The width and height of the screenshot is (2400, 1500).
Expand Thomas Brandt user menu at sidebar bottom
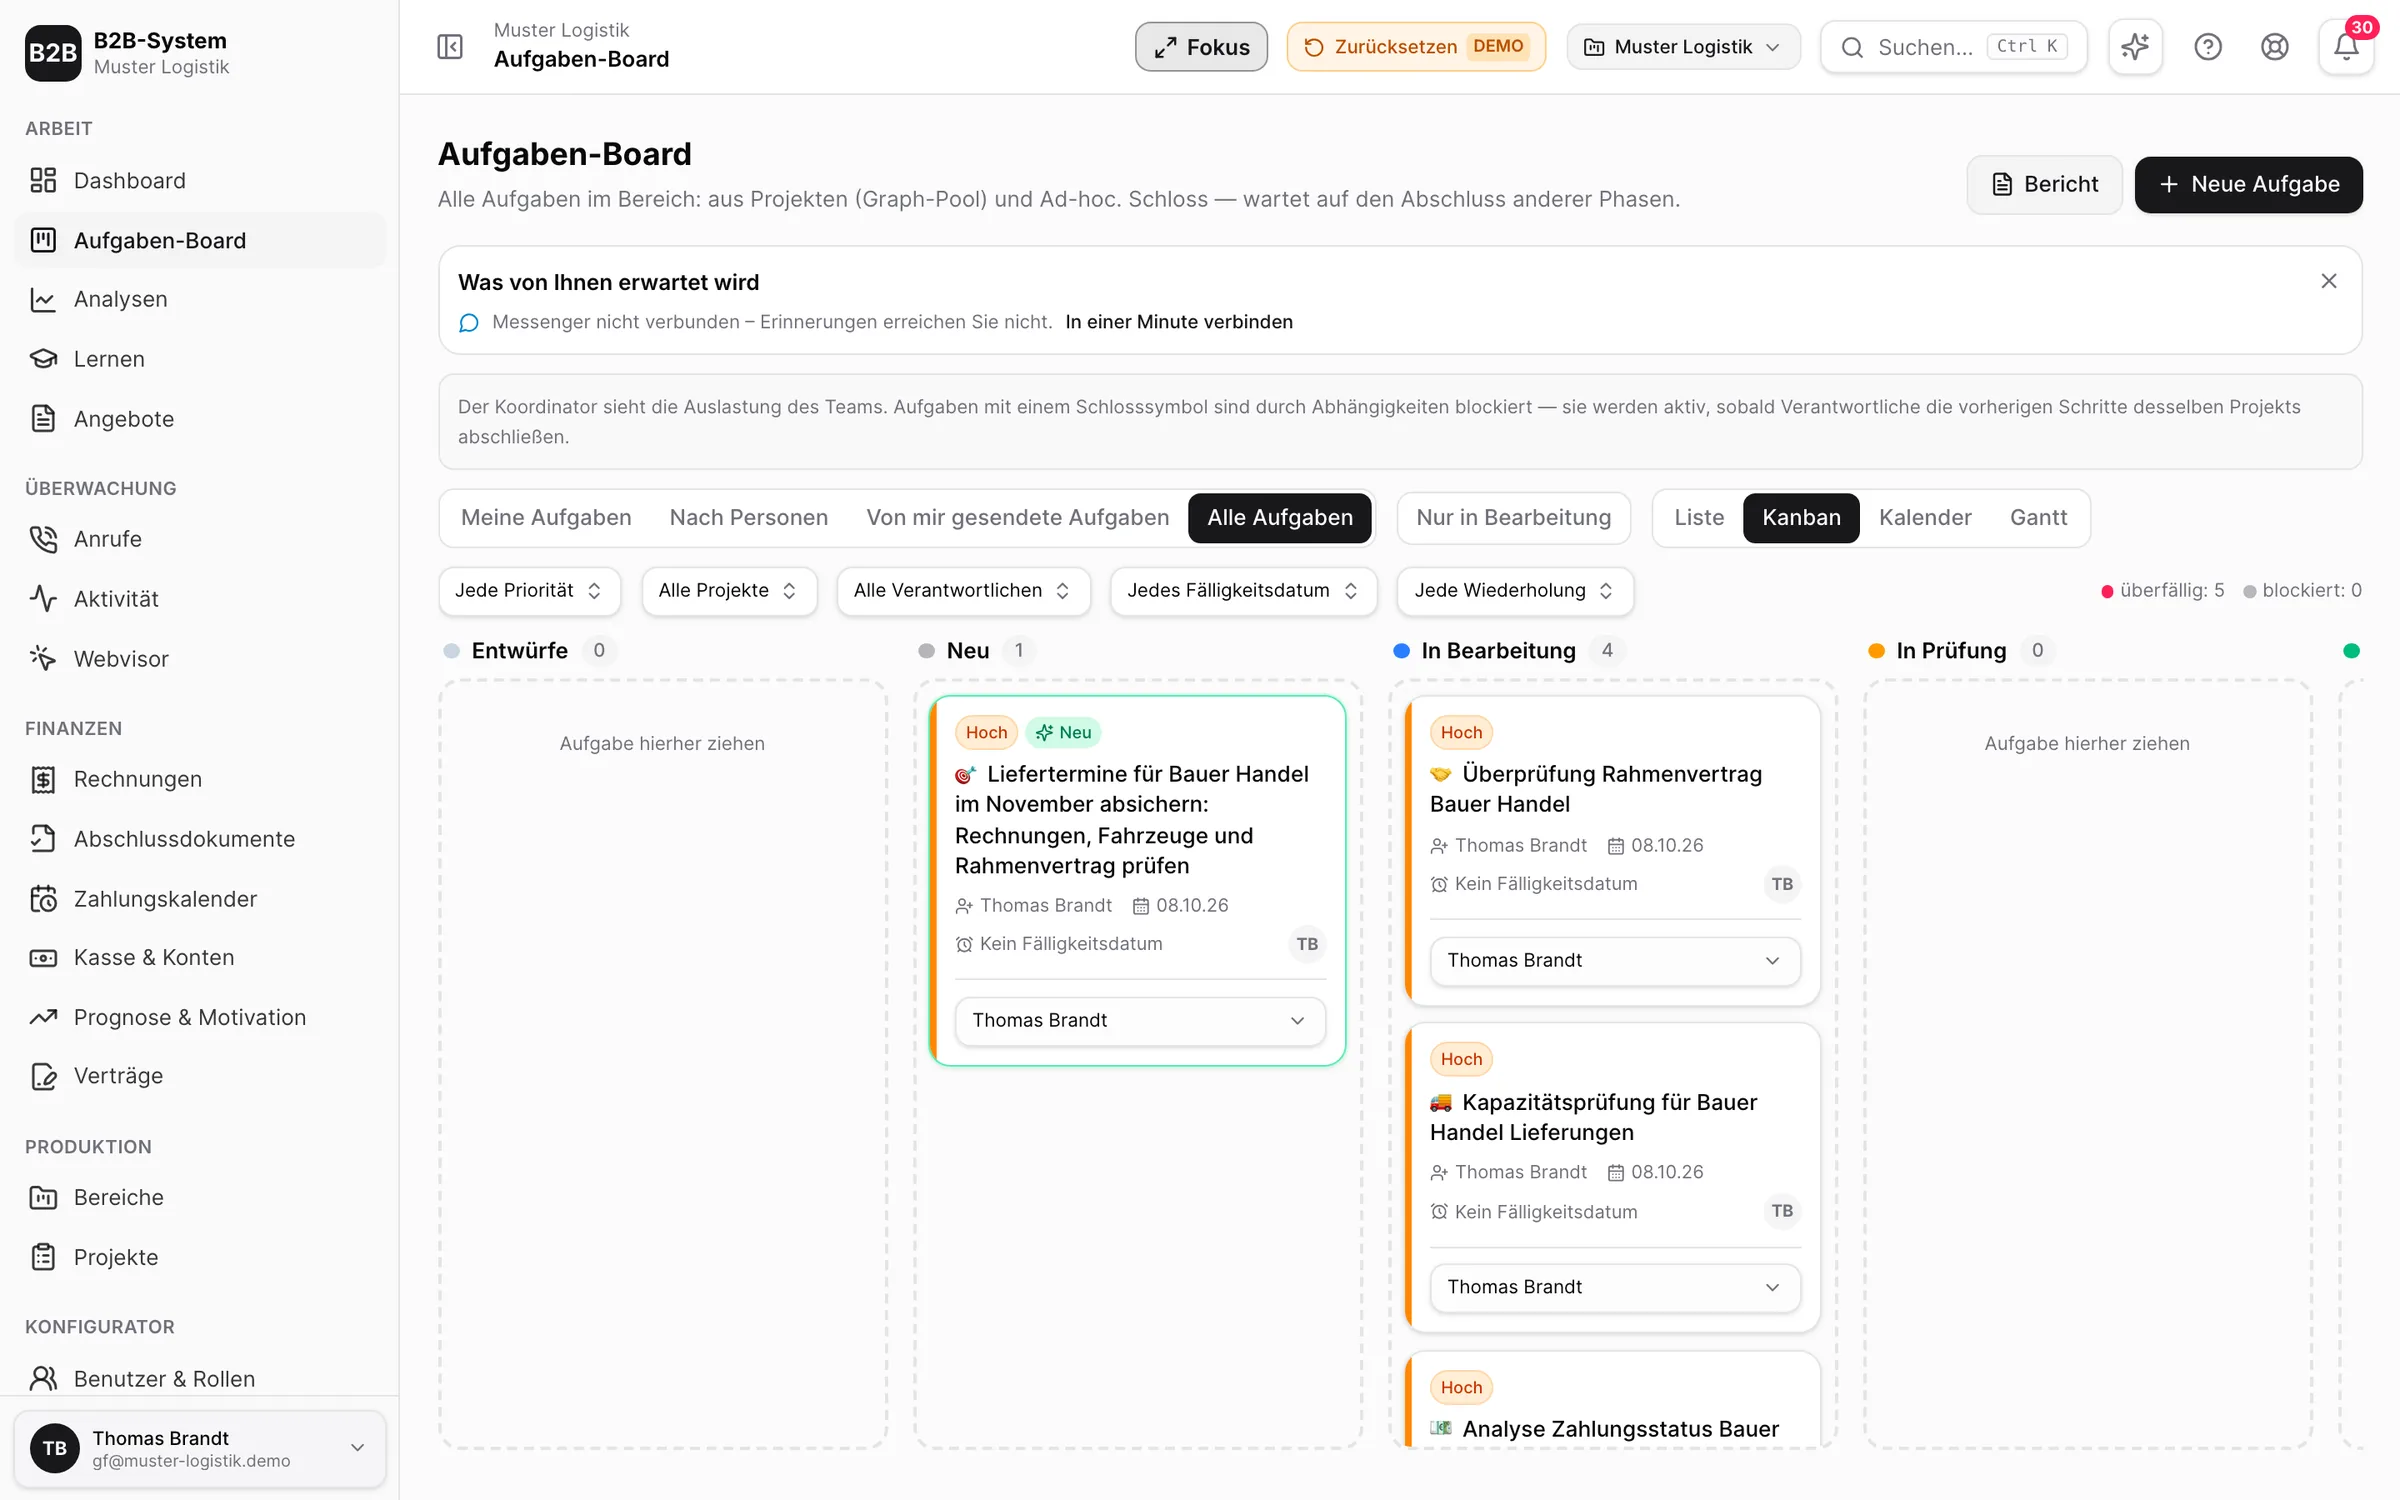click(200, 1449)
